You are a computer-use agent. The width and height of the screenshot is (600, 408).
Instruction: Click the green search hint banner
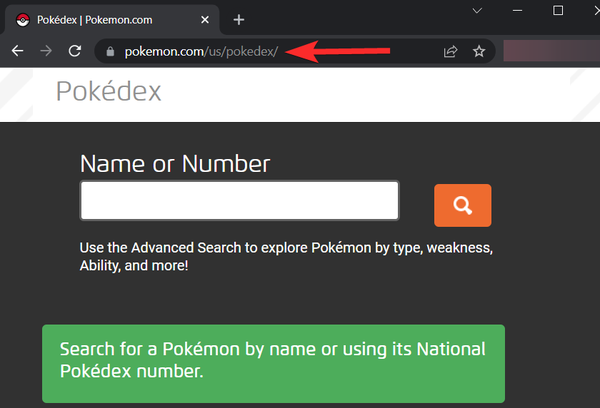273,361
